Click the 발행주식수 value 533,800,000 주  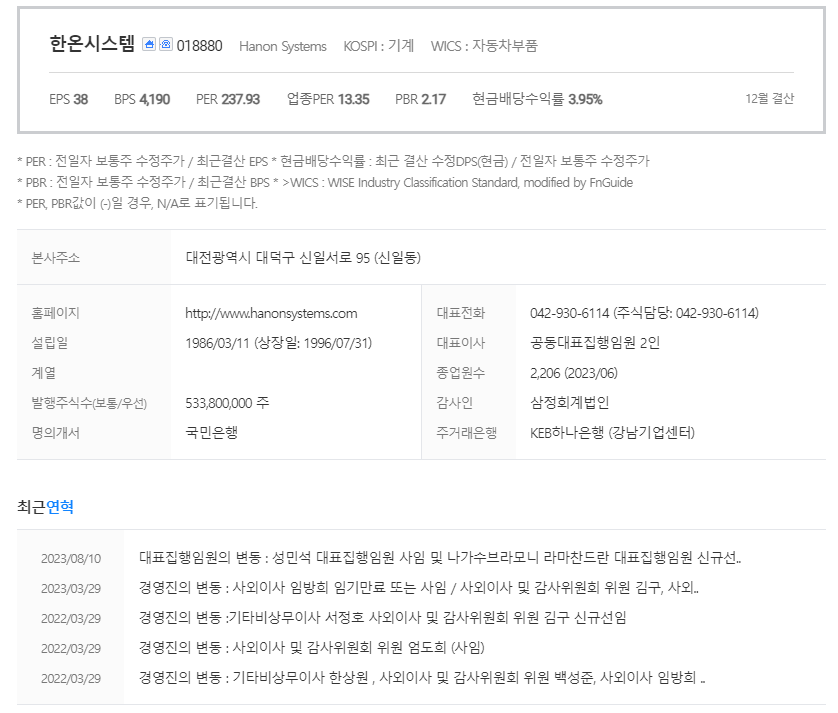(227, 403)
